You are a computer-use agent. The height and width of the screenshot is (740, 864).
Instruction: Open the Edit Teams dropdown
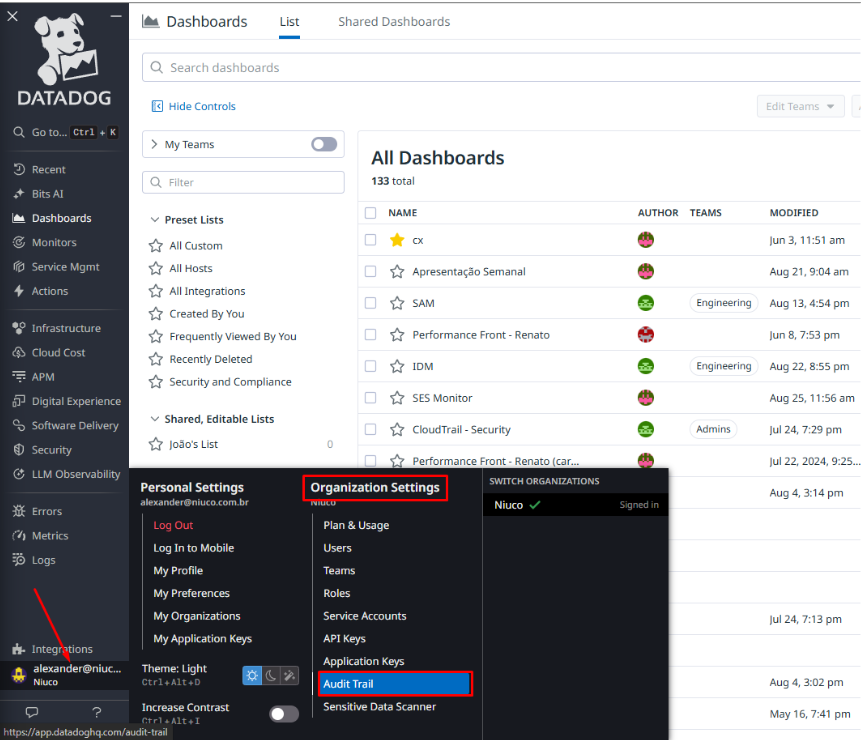pos(800,106)
